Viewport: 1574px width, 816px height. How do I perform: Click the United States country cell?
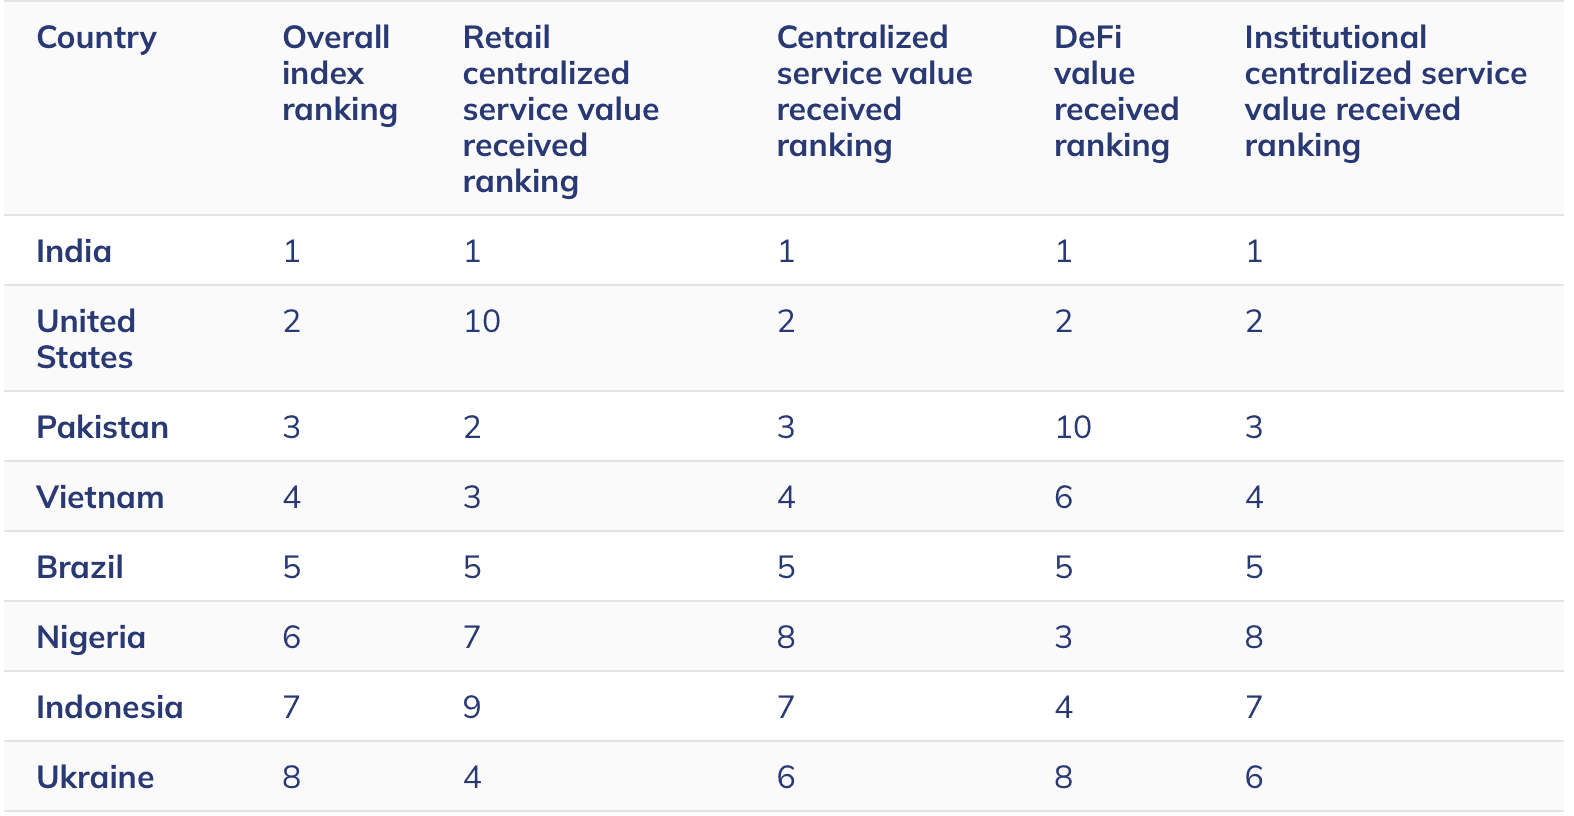coord(86,339)
